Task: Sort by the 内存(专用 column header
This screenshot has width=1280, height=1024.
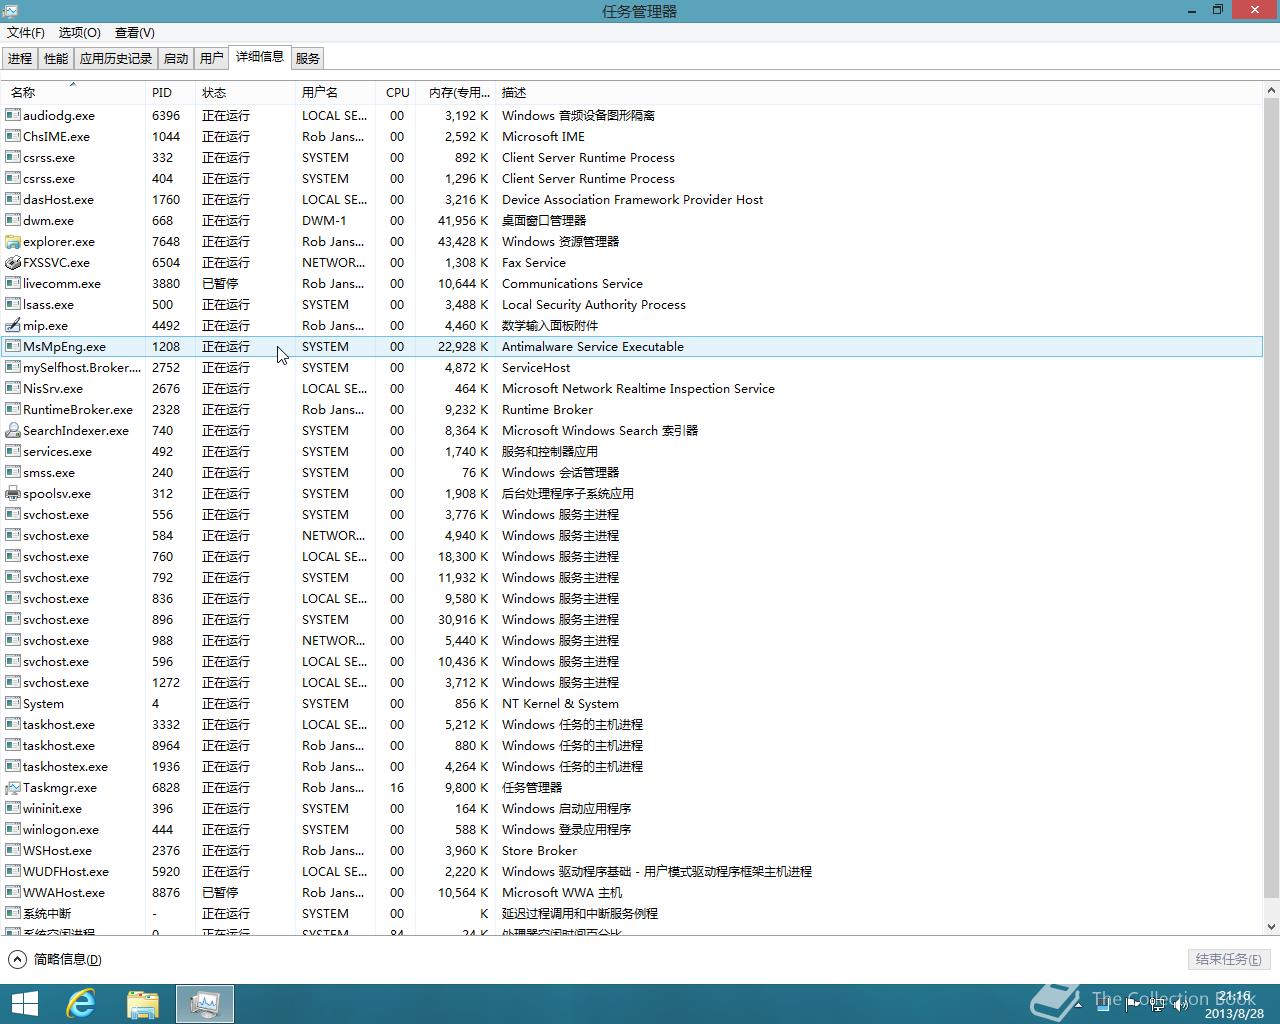Action: pos(456,92)
